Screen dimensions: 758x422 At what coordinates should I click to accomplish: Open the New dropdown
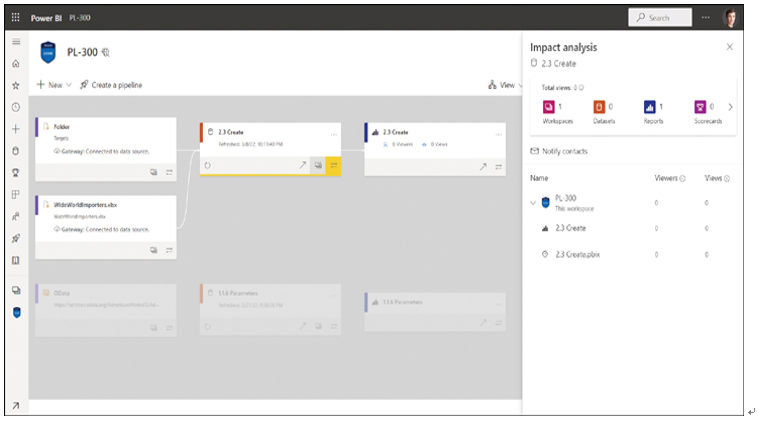click(54, 85)
